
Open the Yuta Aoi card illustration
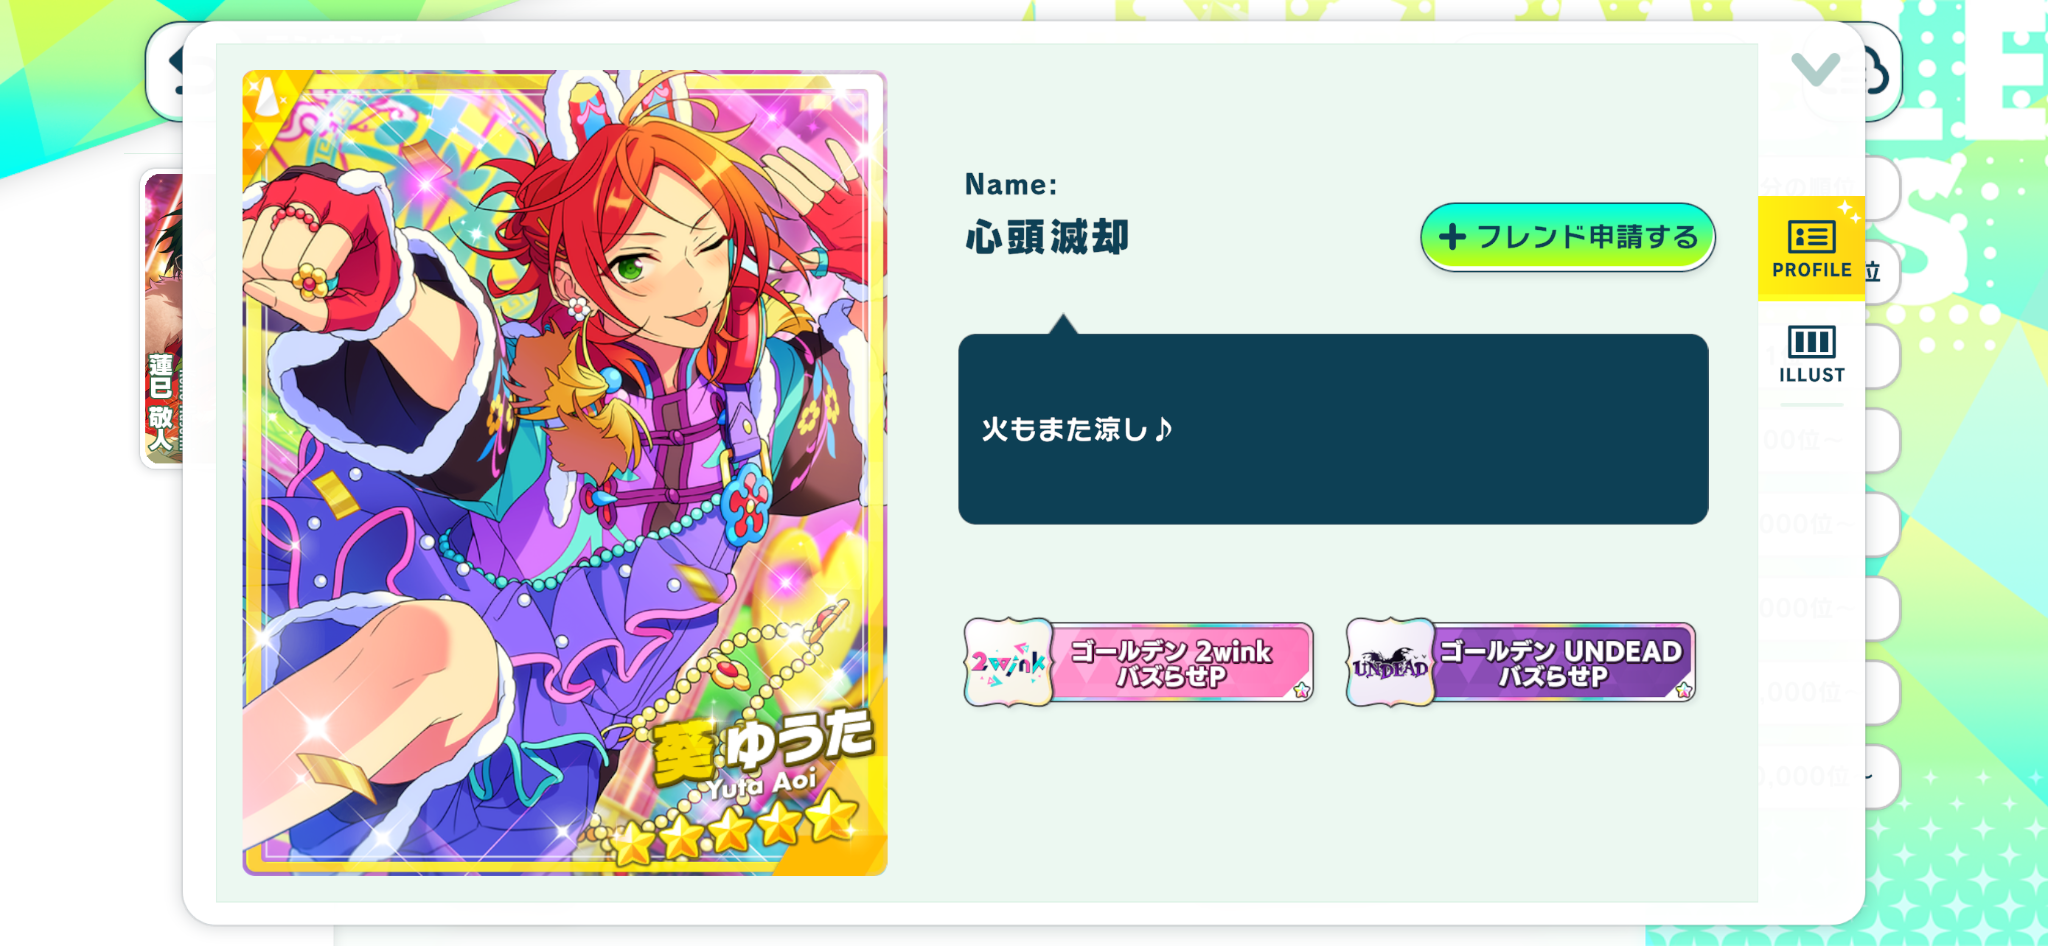click(x=564, y=472)
